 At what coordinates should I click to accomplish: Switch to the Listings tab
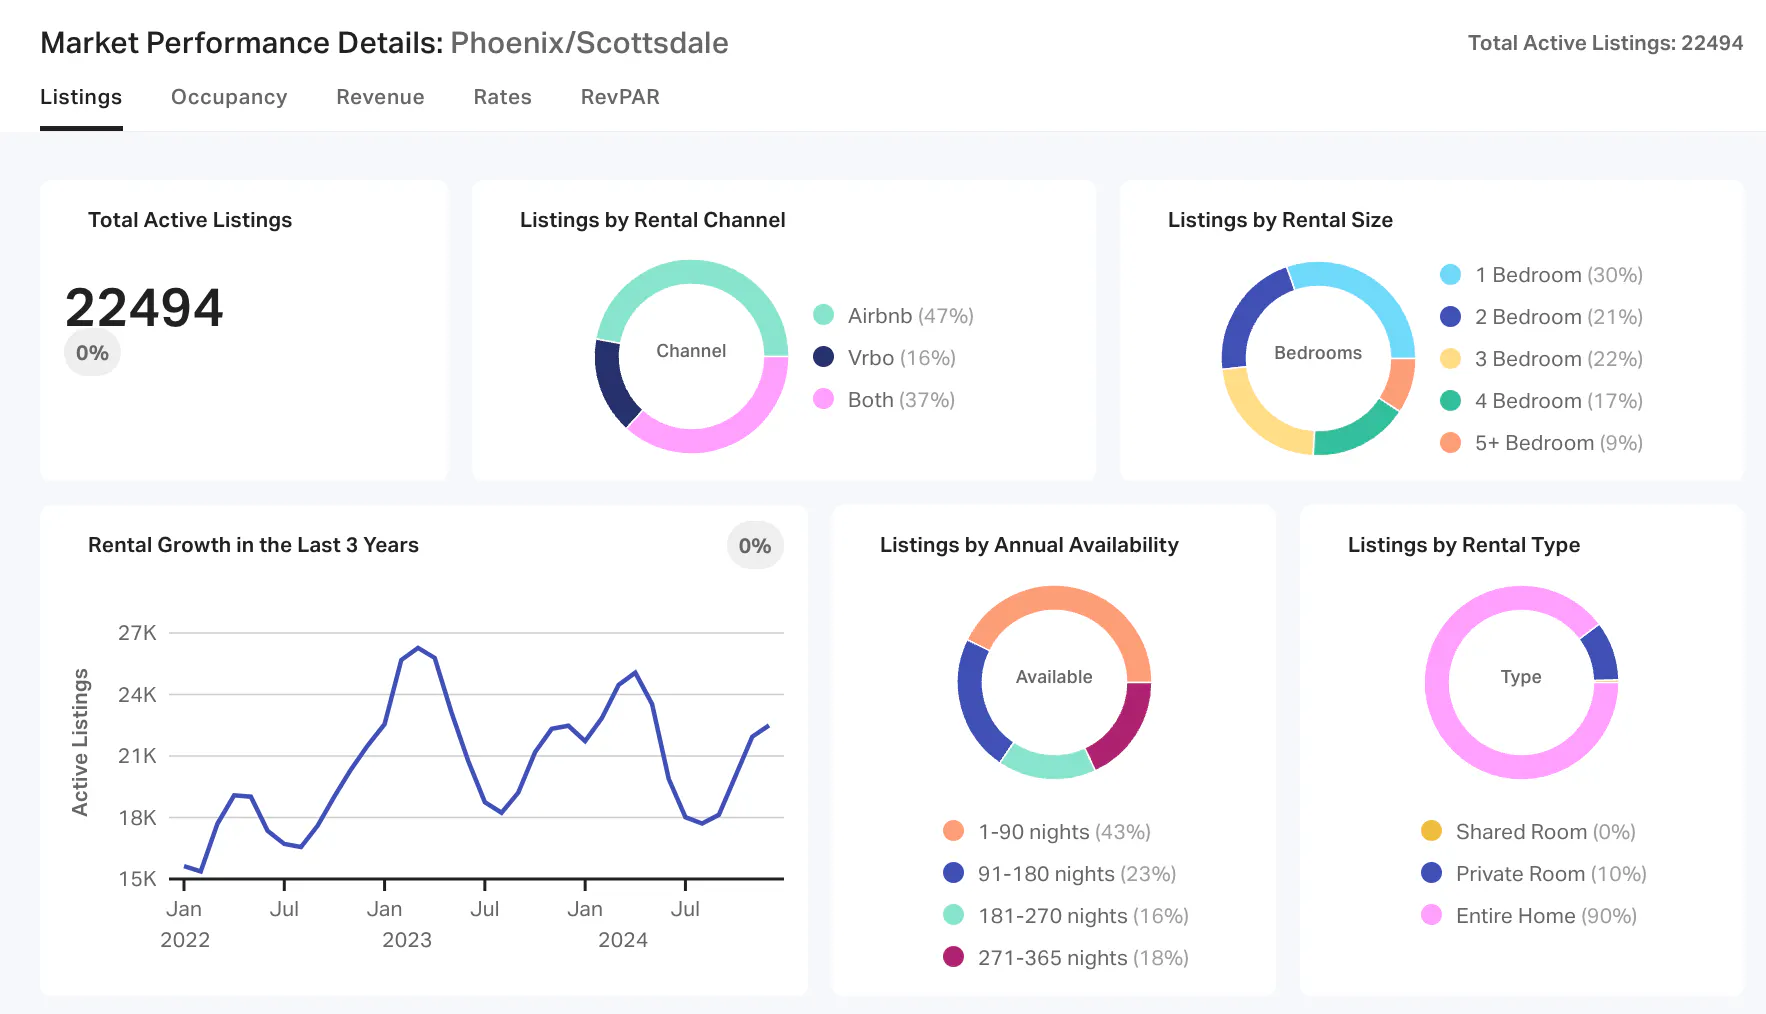coord(81,97)
